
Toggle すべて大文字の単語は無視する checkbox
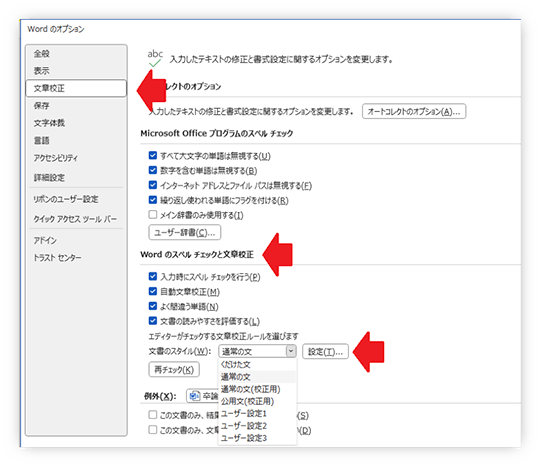coord(153,156)
